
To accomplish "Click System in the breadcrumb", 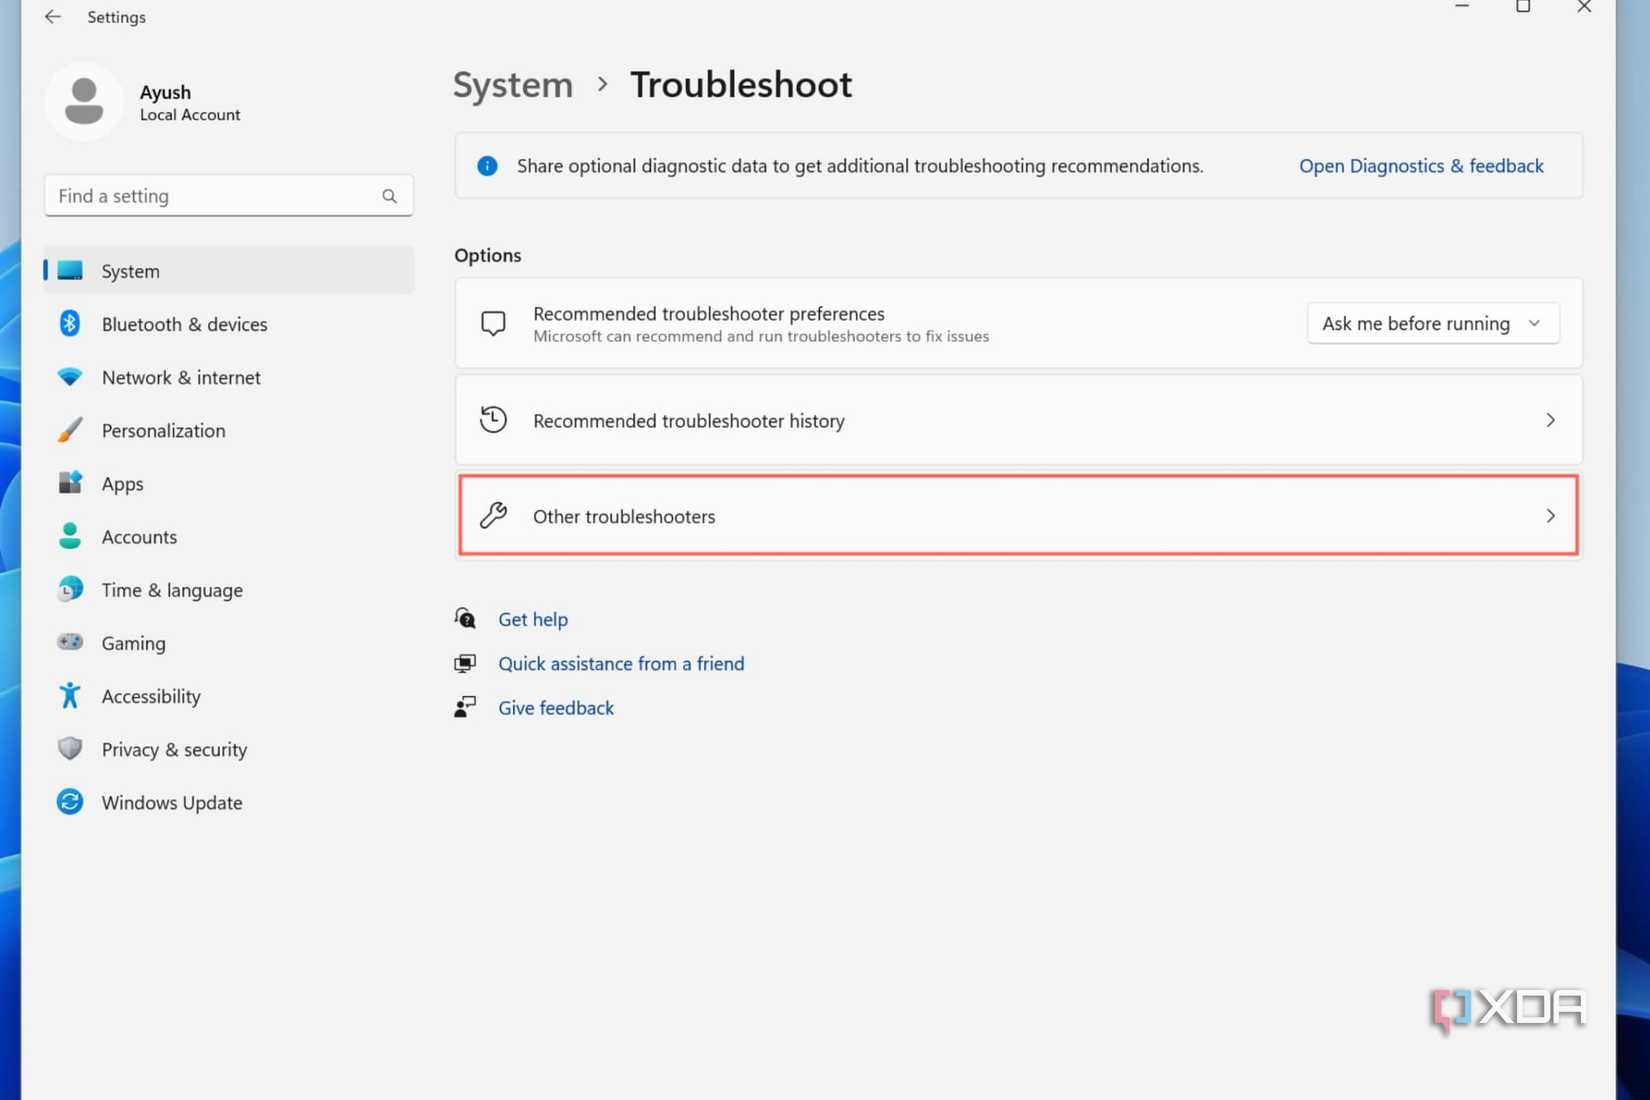I will tap(513, 84).
